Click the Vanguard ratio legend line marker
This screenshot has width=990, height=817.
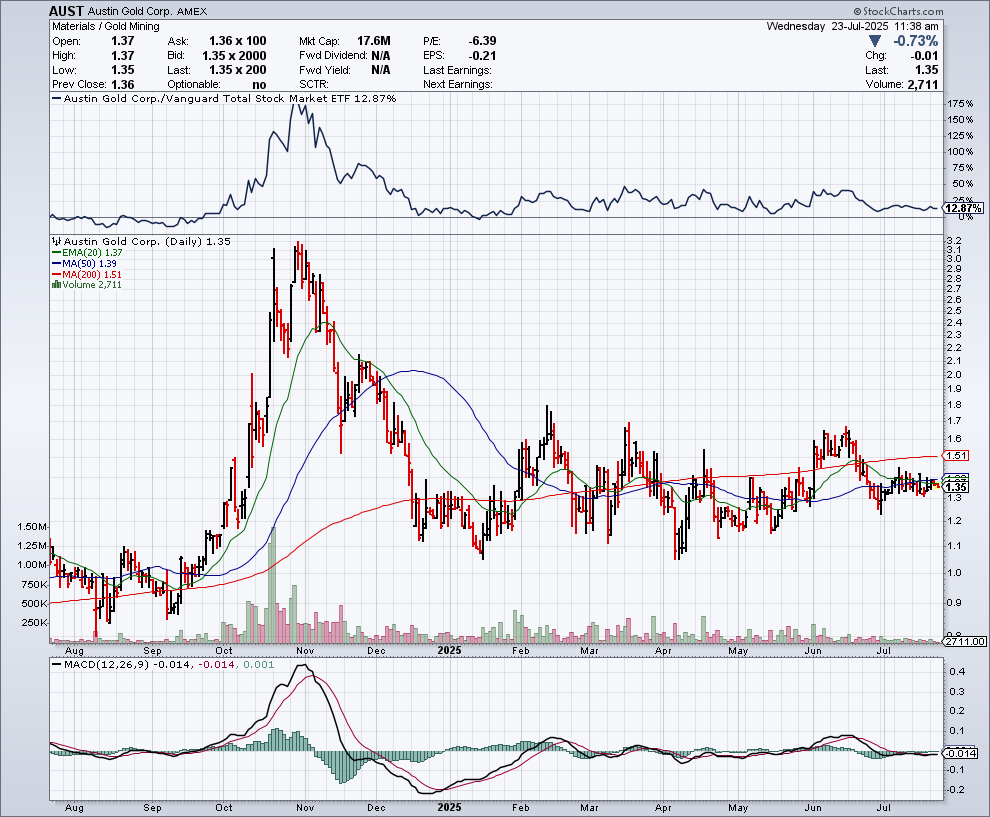(55, 99)
